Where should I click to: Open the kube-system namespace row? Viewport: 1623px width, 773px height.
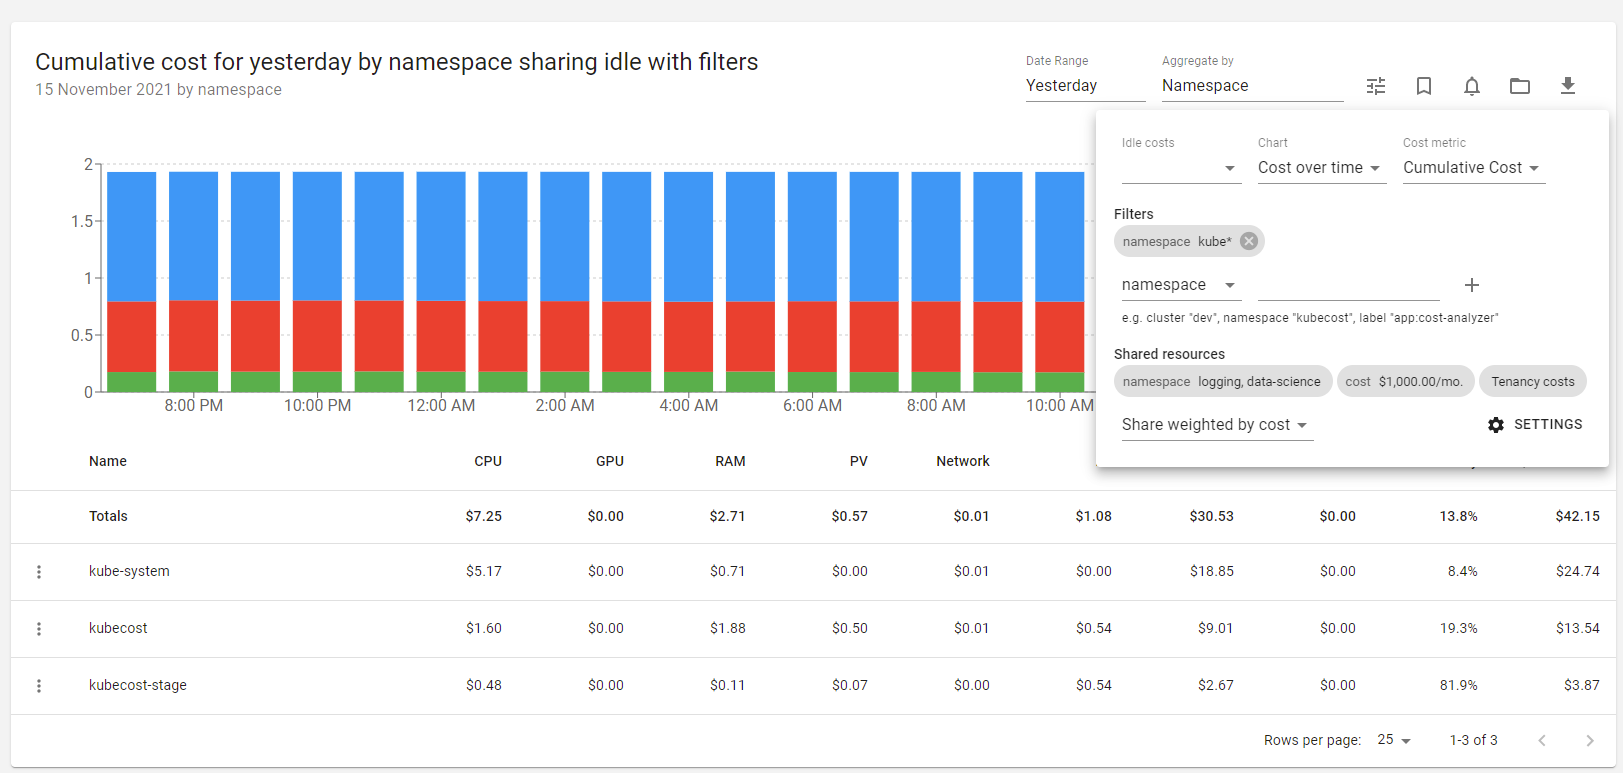click(x=129, y=571)
